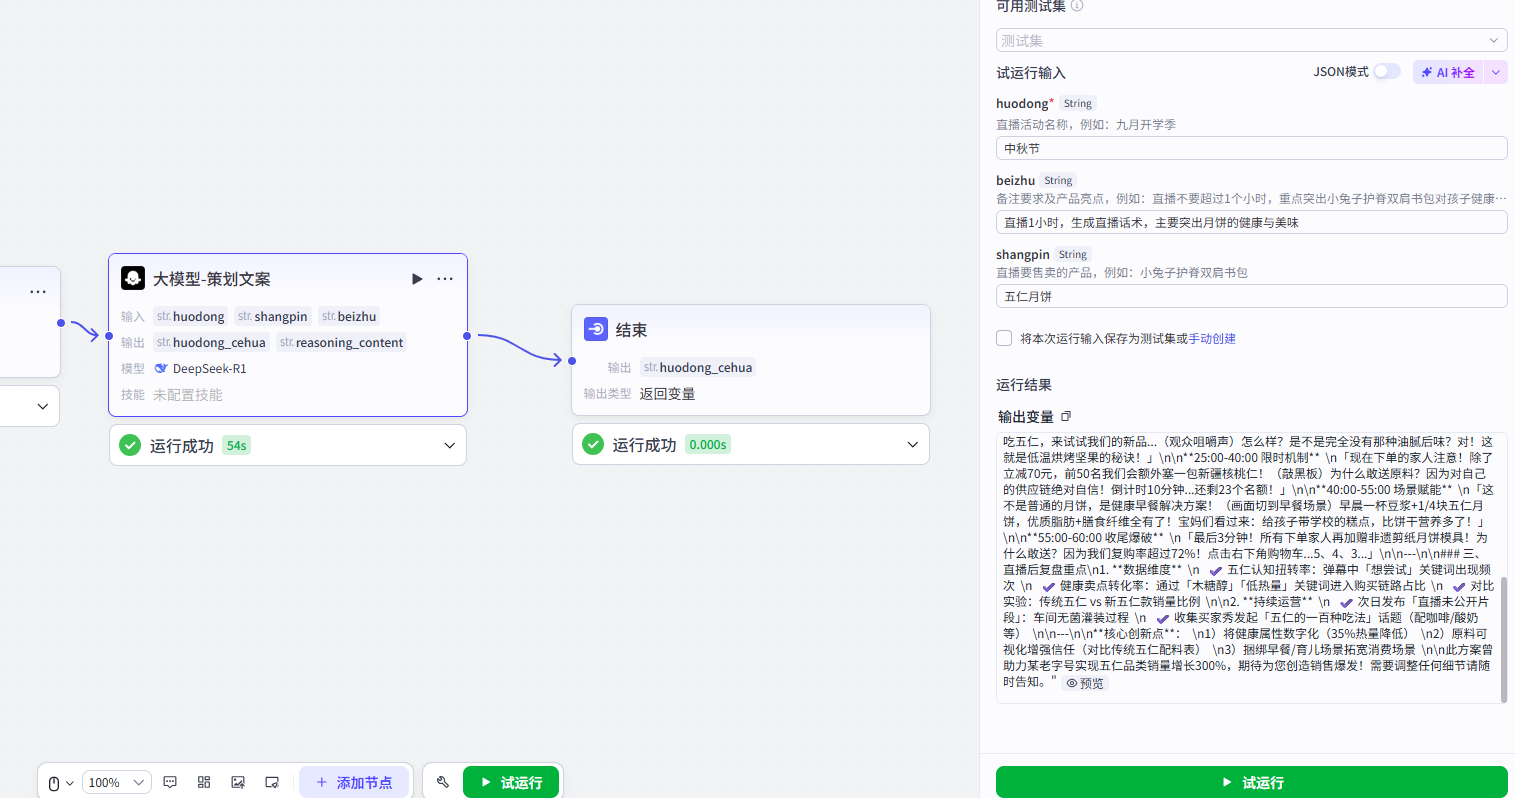
Task: Open the mouse interaction mode selector
Action: point(60,783)
